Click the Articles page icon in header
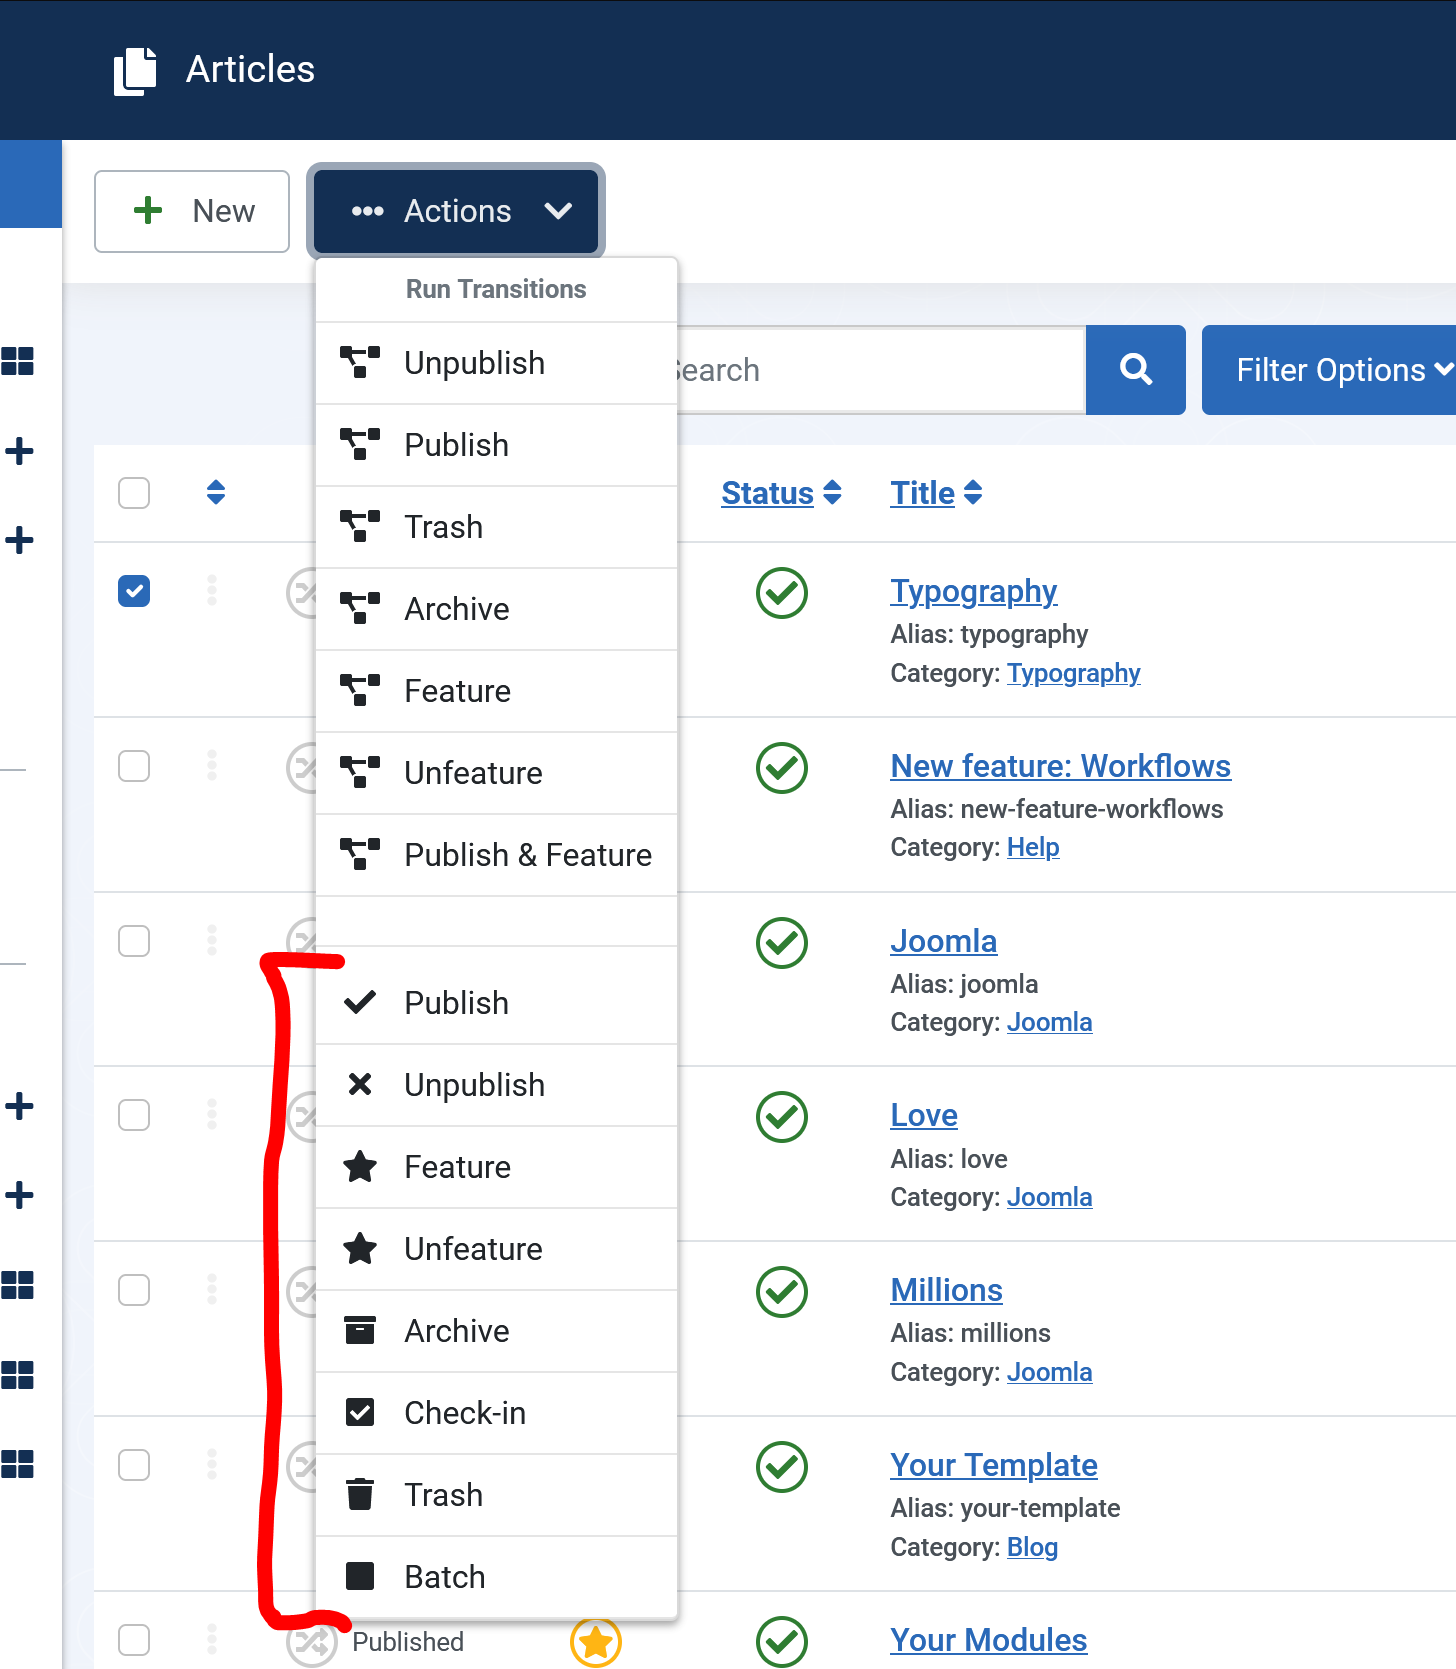 pos(135,71)
